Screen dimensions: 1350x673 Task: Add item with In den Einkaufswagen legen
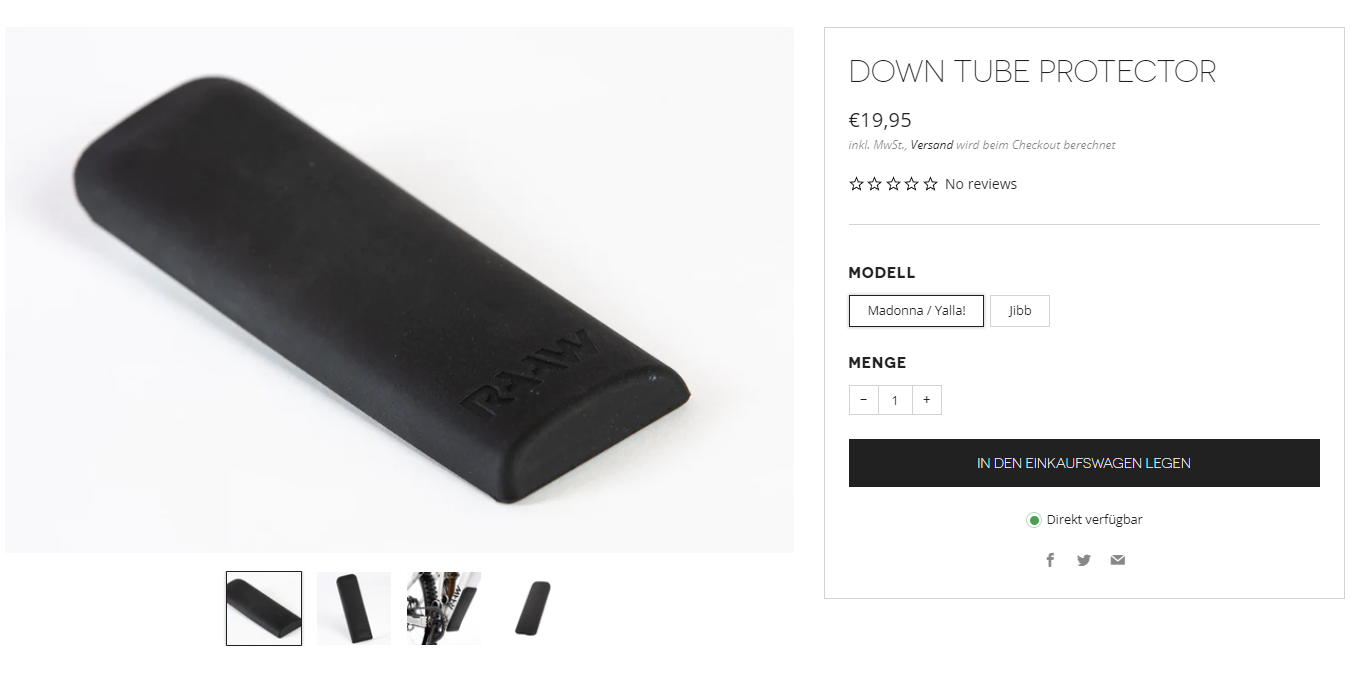pyautogui.click(x=1084, y=463)
